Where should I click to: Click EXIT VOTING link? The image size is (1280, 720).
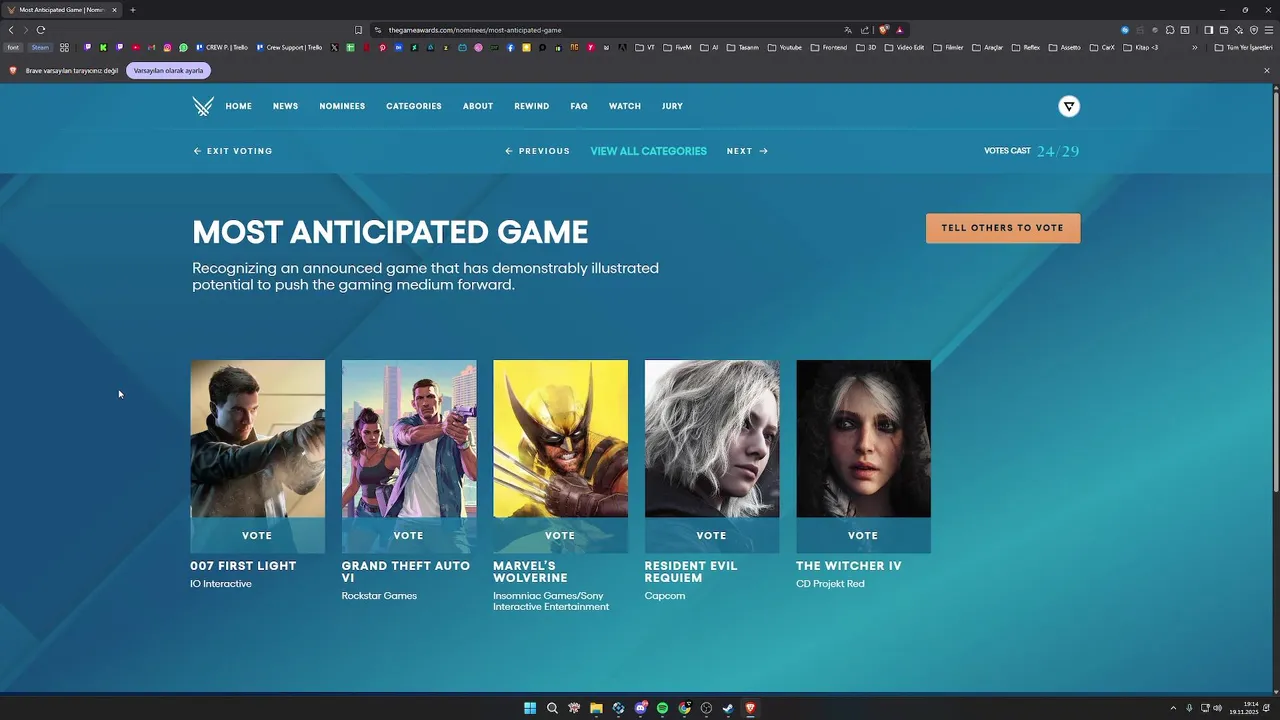tap(233, 151)
